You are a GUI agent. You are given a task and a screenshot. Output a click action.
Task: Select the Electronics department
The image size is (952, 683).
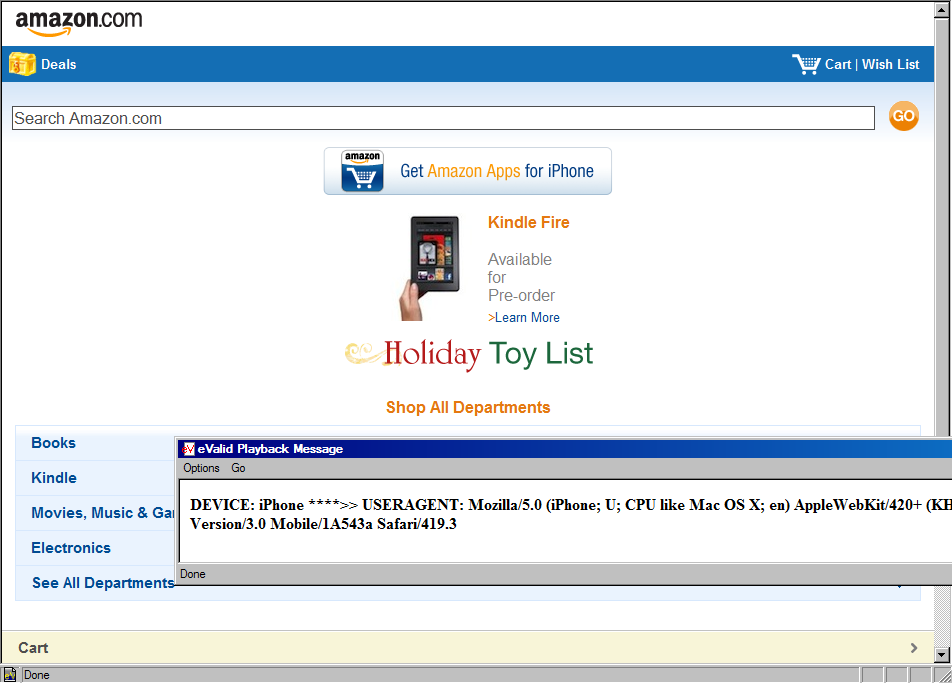[x=71, y=548]
